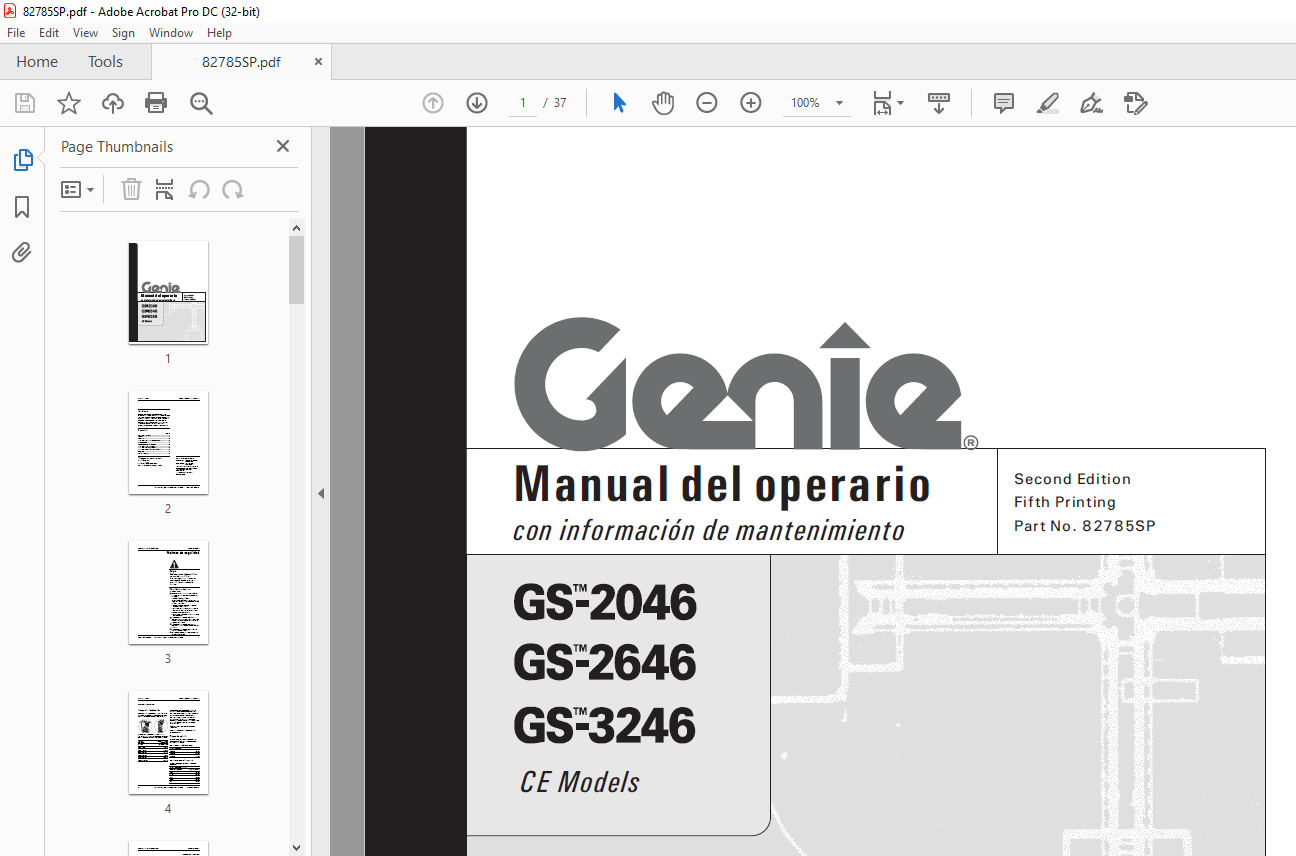Delete selected pages with trash icon
This screenshot has width=1296, height=856.
click(x=131, y=189)
